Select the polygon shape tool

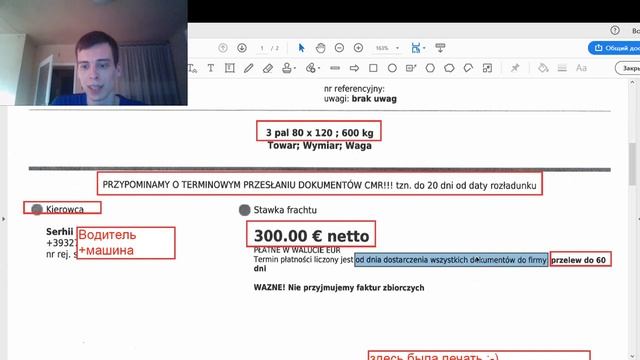pos(430,68)
